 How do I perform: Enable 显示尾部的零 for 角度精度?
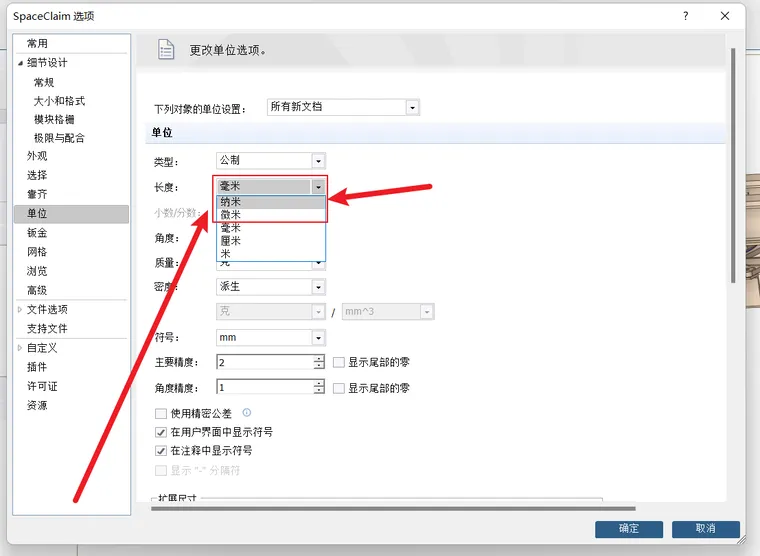[339, 388]
